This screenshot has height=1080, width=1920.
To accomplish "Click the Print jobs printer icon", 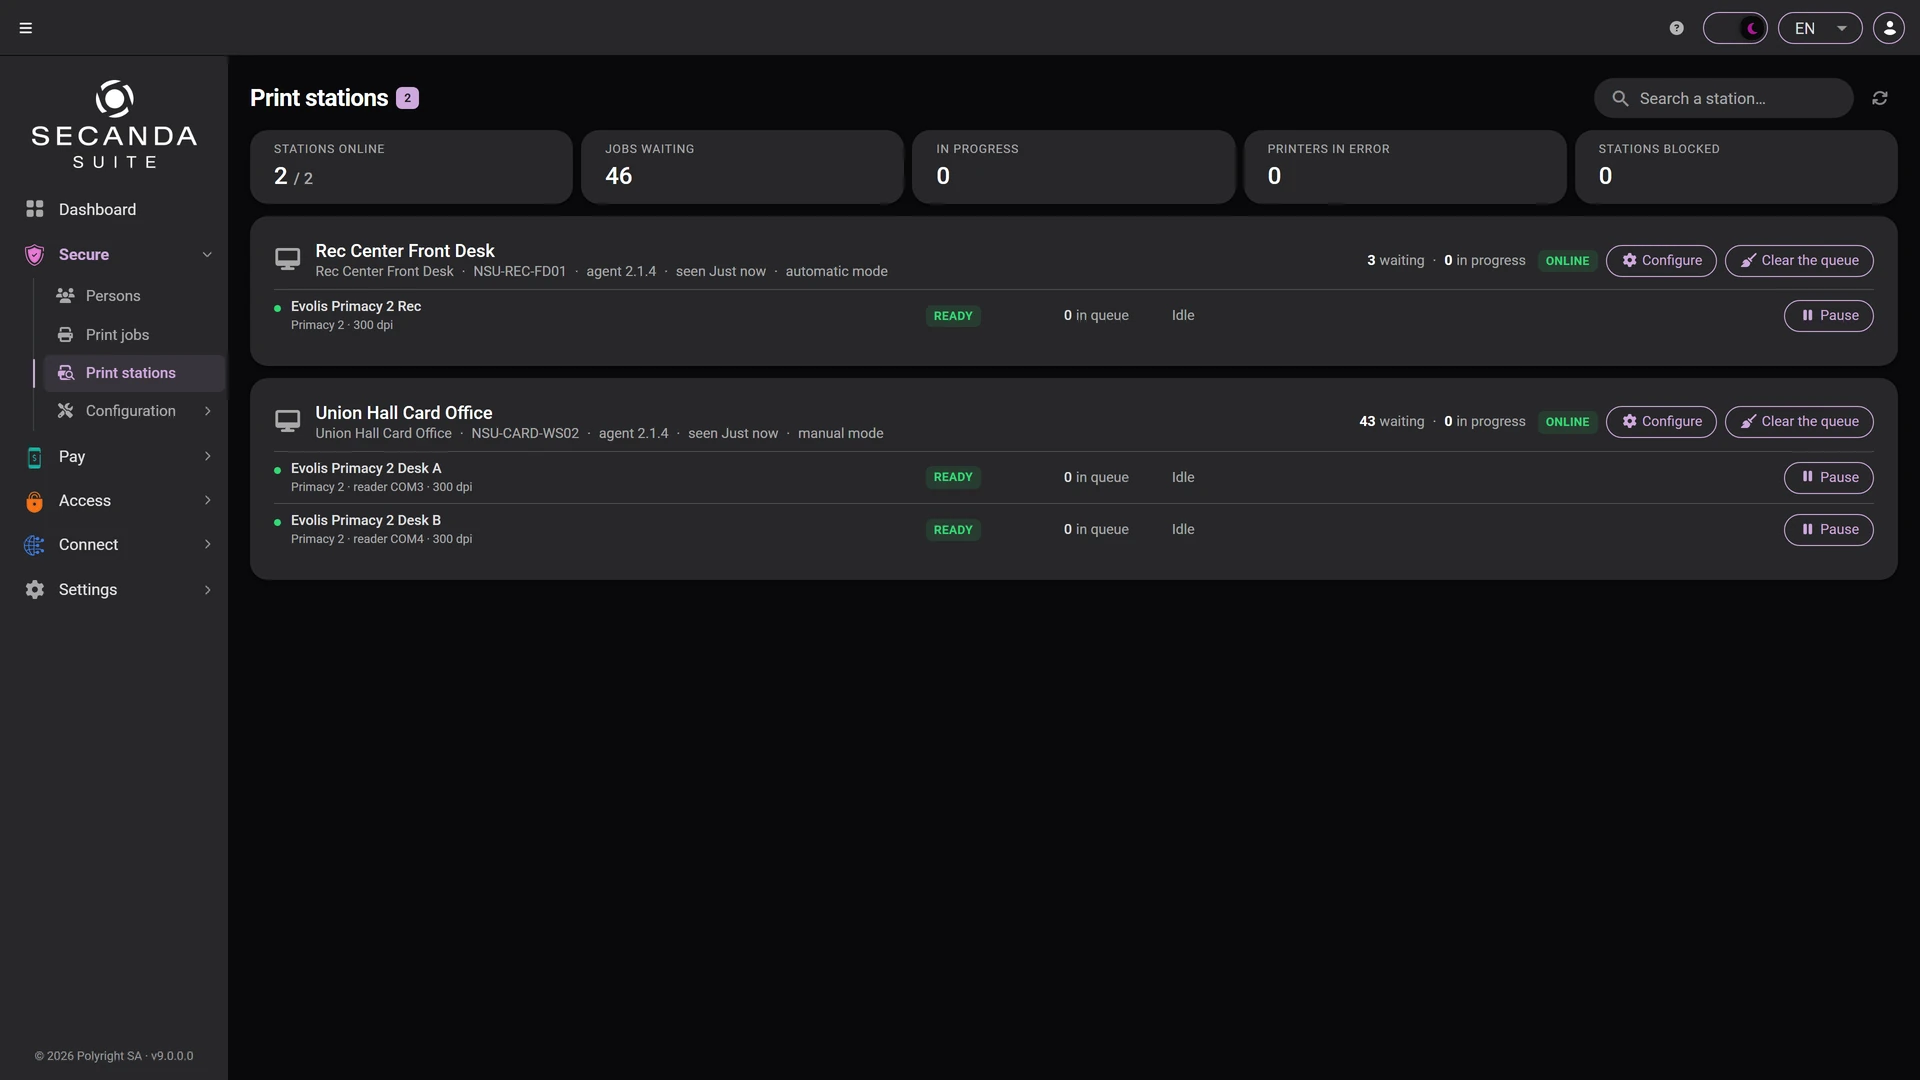I will (x=65, y=335).
